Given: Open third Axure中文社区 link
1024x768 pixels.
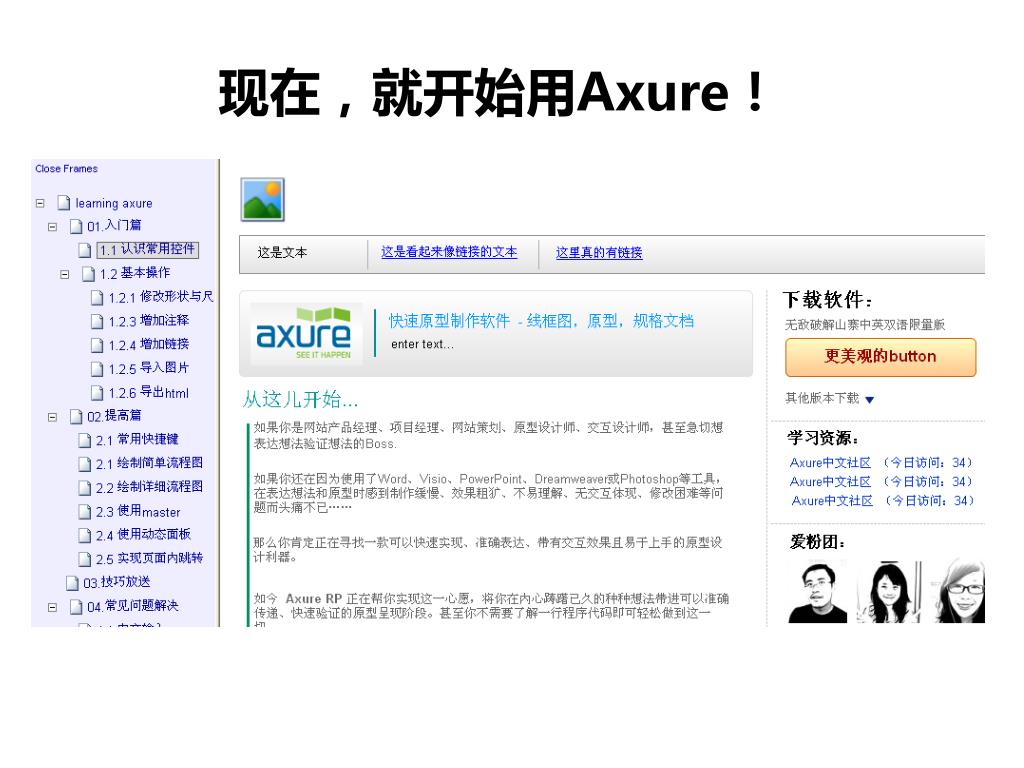Looking at the screenshot, I should click(x=832, y=501).
